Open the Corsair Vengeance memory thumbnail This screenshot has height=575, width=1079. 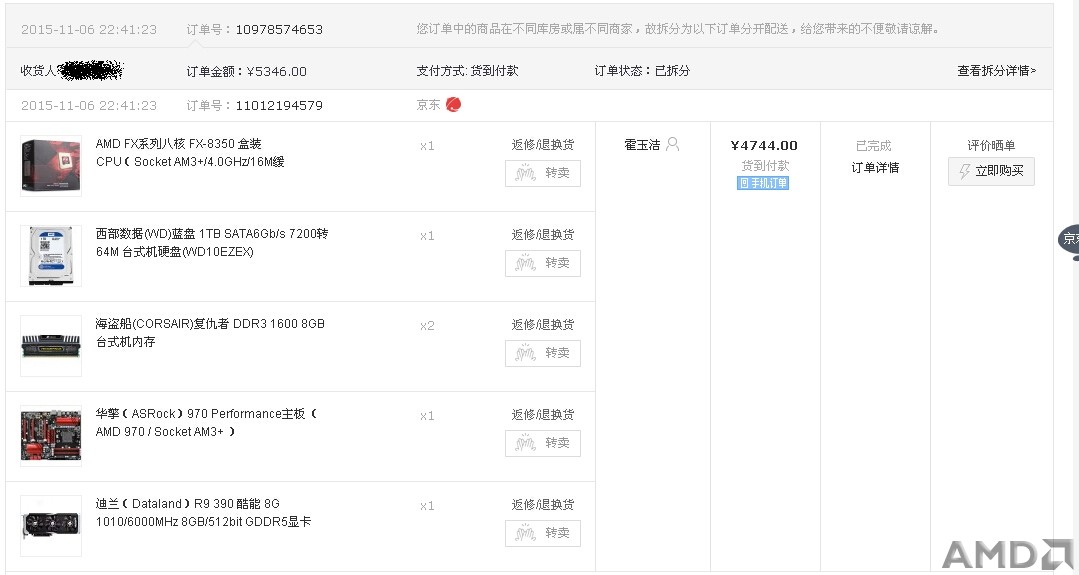pos(51,346)
